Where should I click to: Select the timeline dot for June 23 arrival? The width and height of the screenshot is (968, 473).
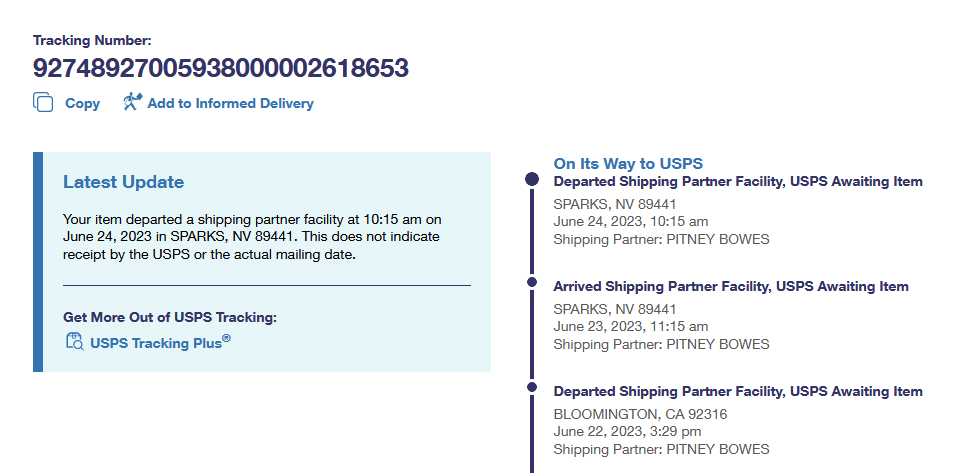pos(532,284)
